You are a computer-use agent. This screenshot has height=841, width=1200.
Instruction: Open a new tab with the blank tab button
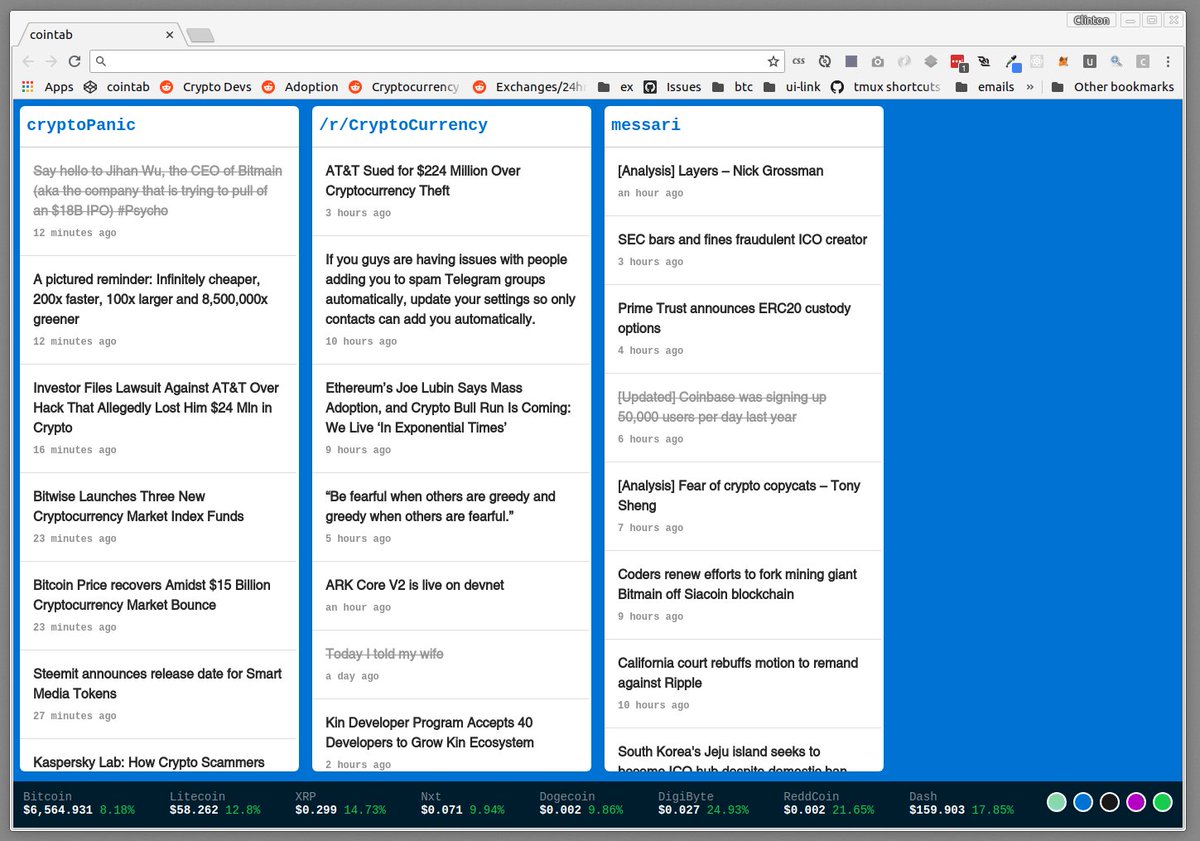pyautogui.click(x=200, y=35)
